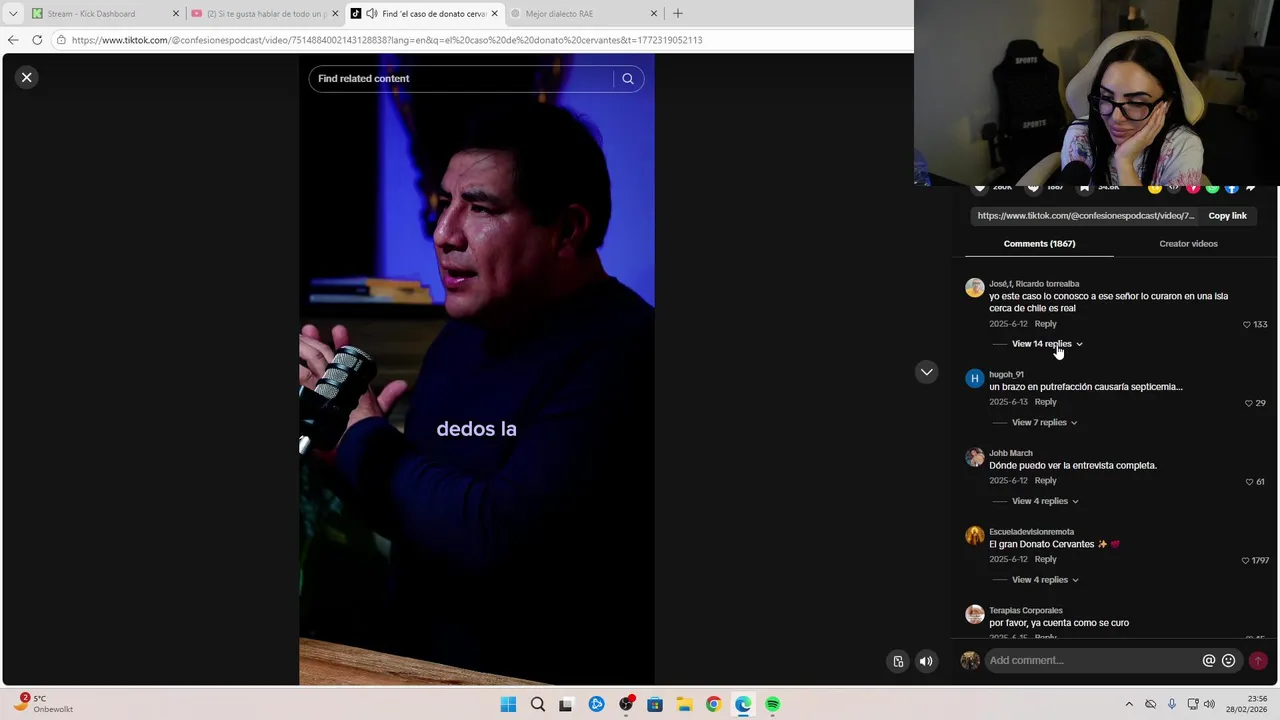
Task: Open Windows Start menu
Action: pos(508,705)
